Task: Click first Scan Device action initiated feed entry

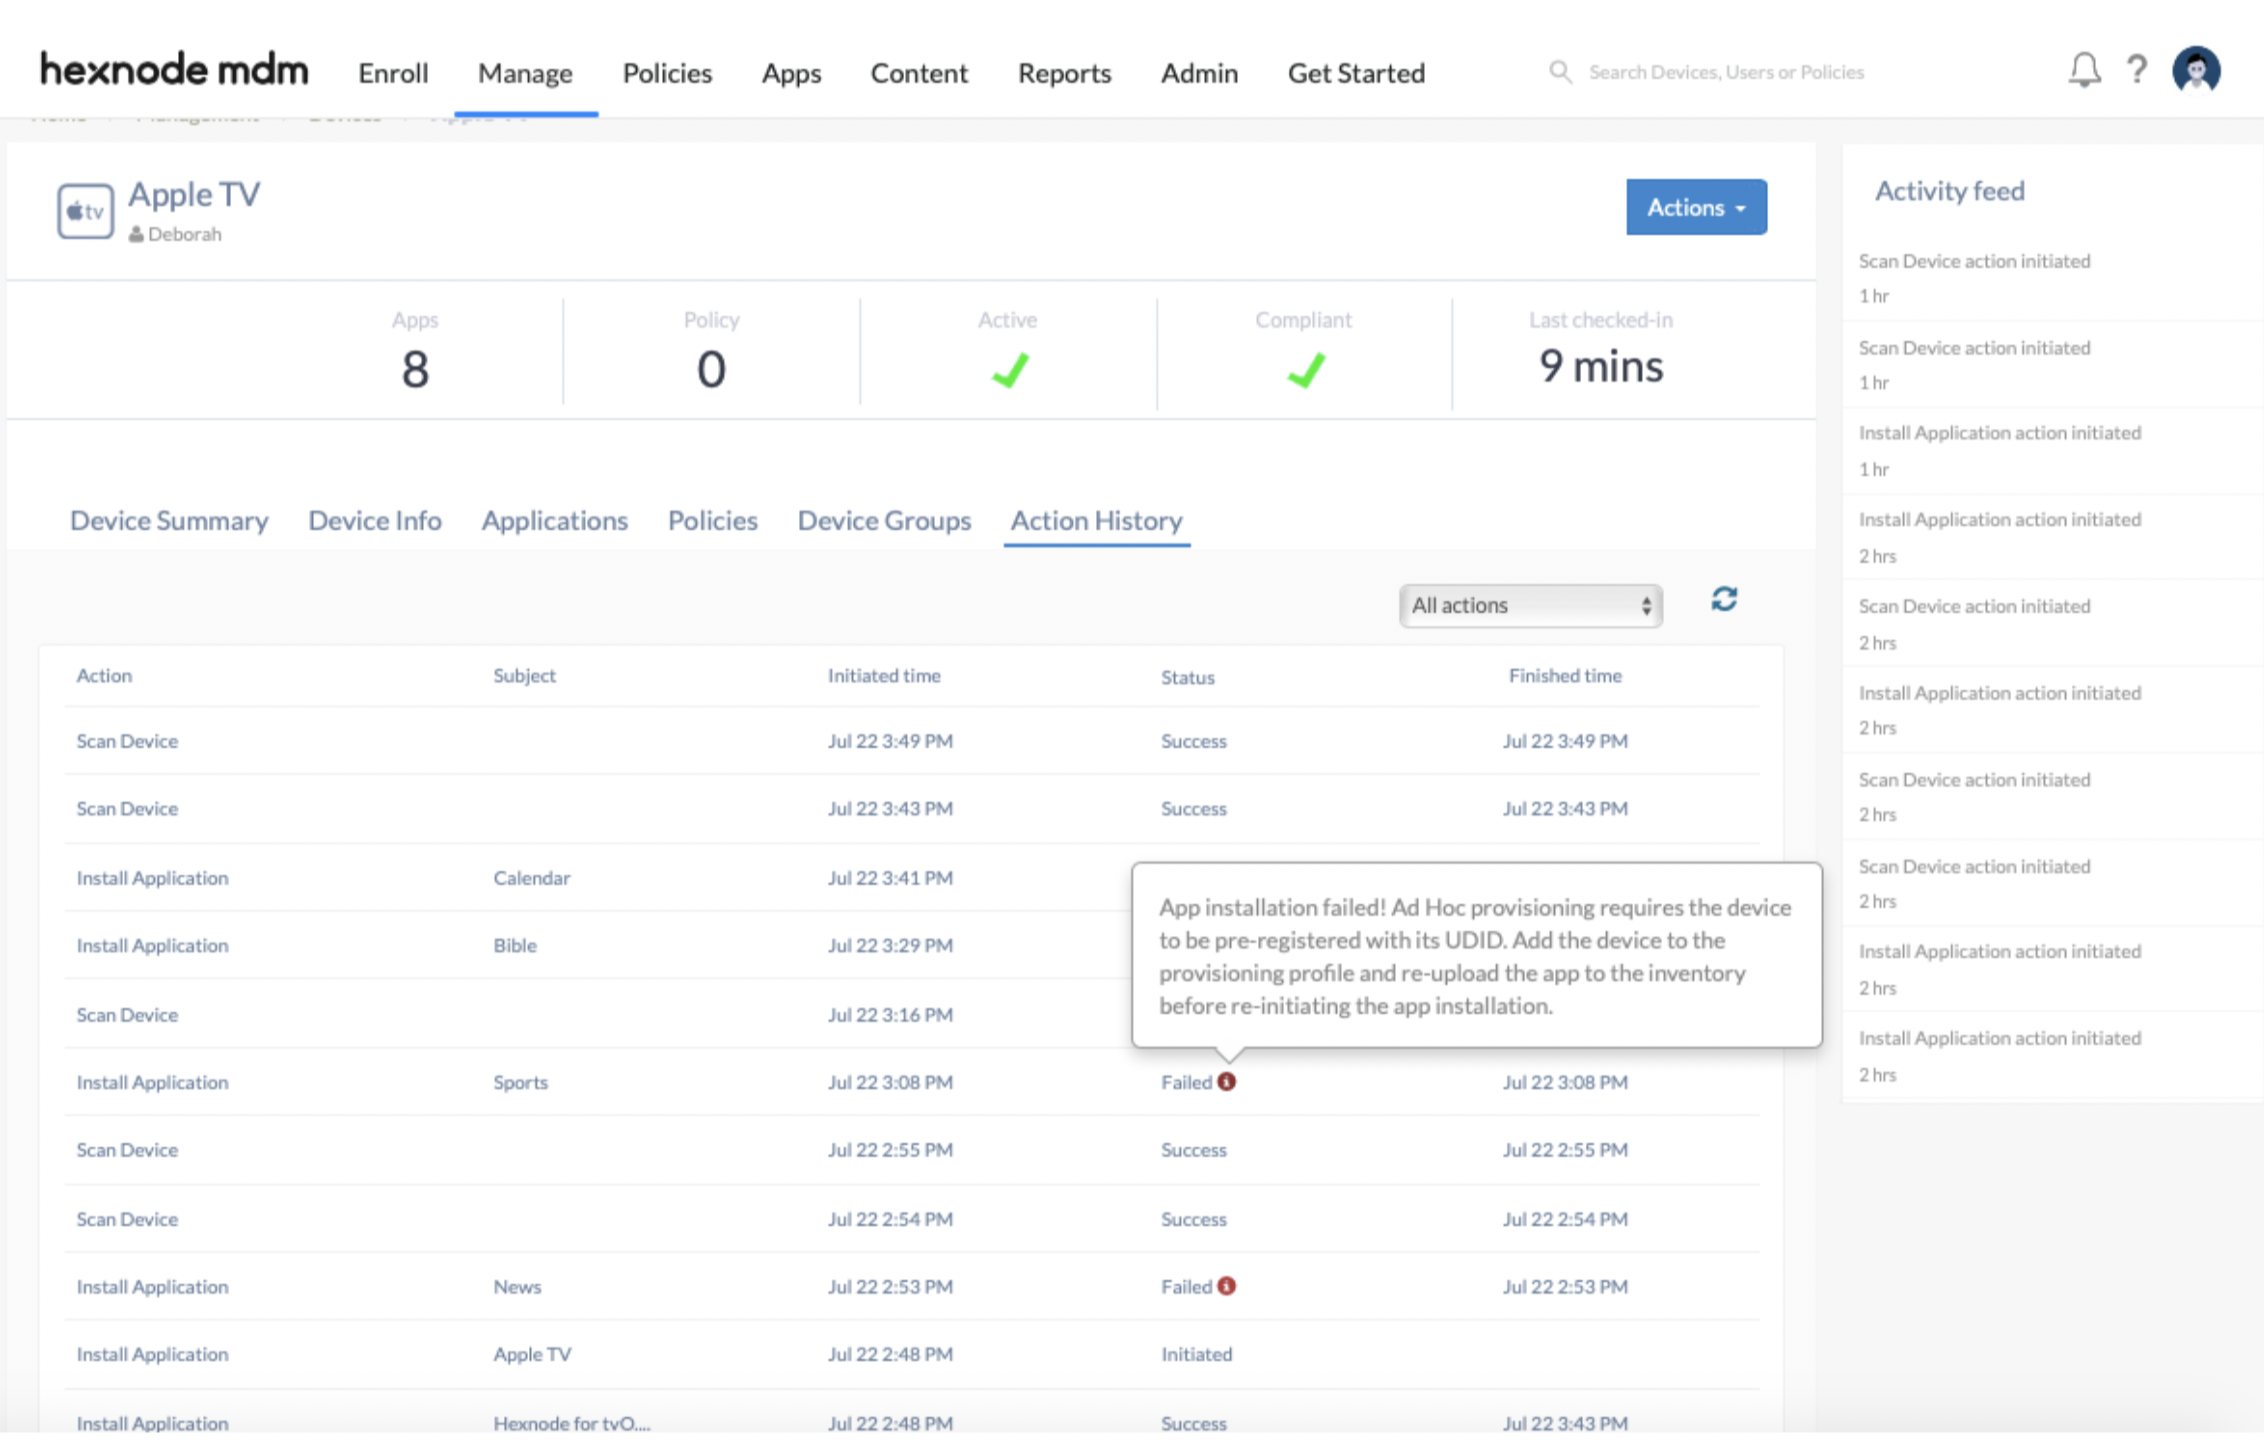Action: [1974, 261]
